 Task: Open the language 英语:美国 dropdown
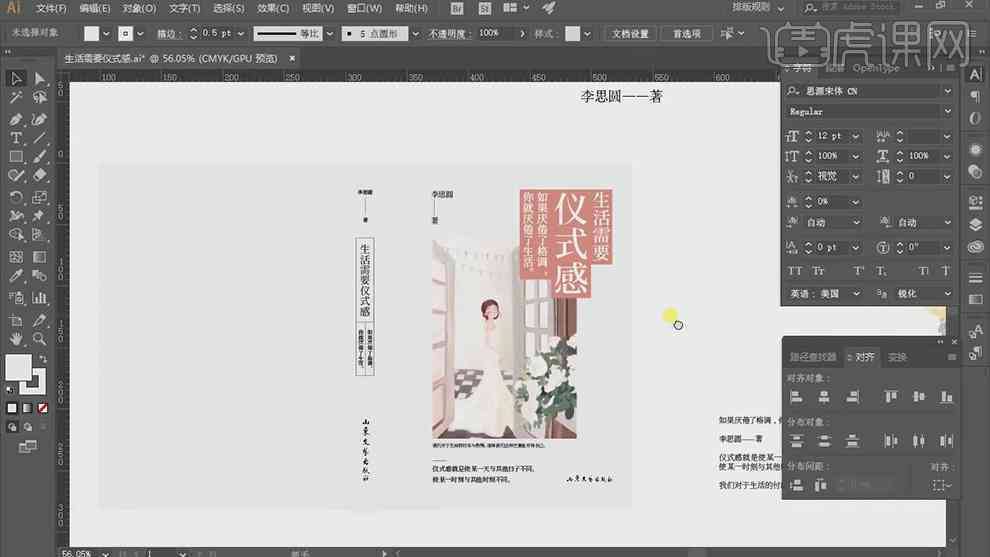click(856, 294)
